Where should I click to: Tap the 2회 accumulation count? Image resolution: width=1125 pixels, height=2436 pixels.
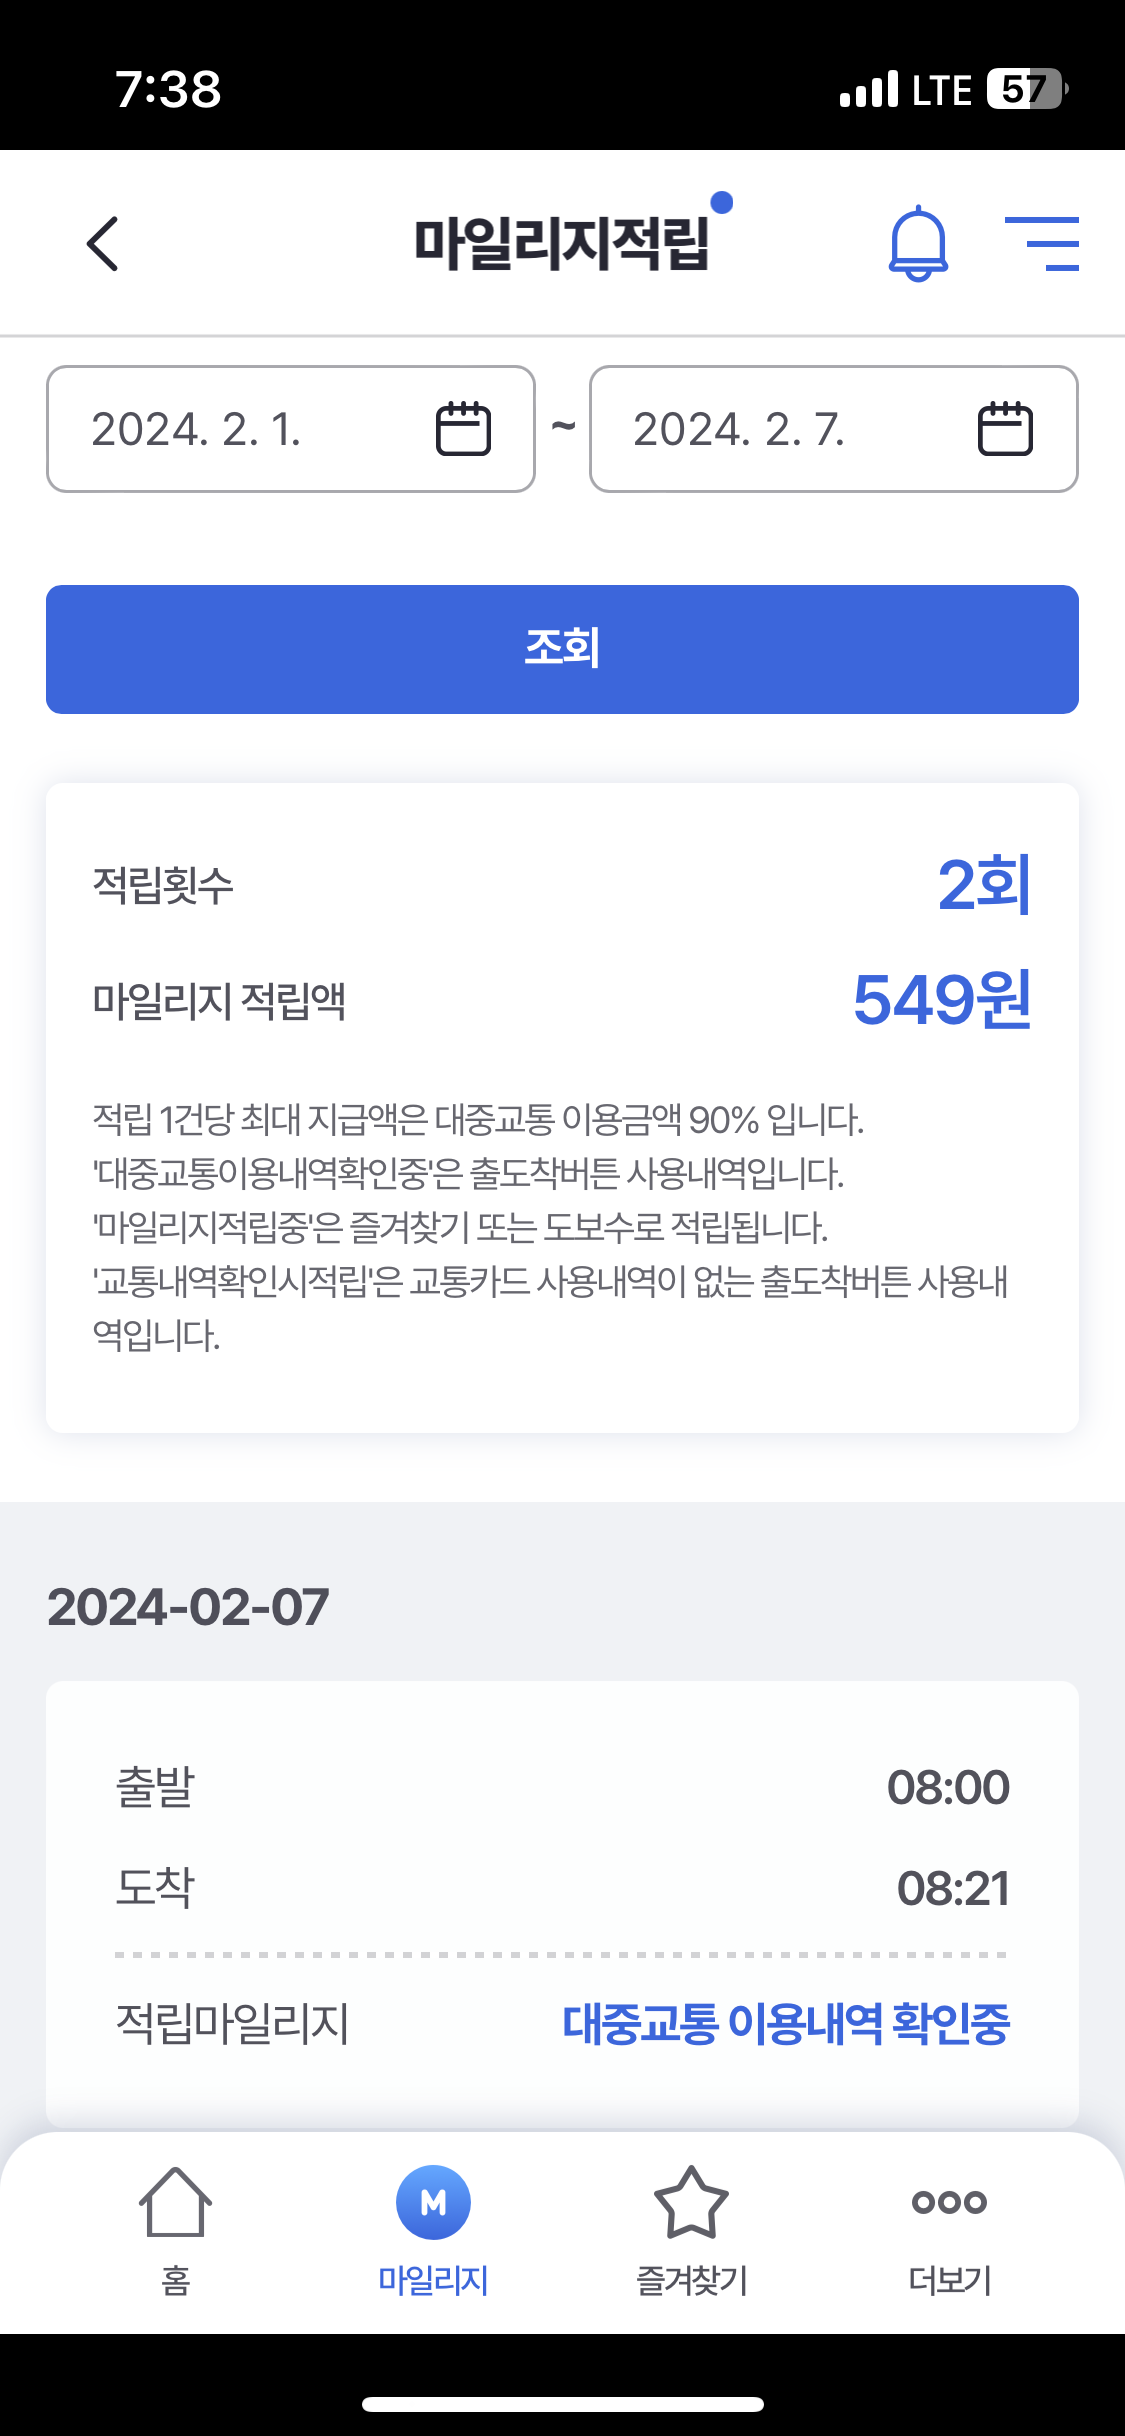(984, 884)
